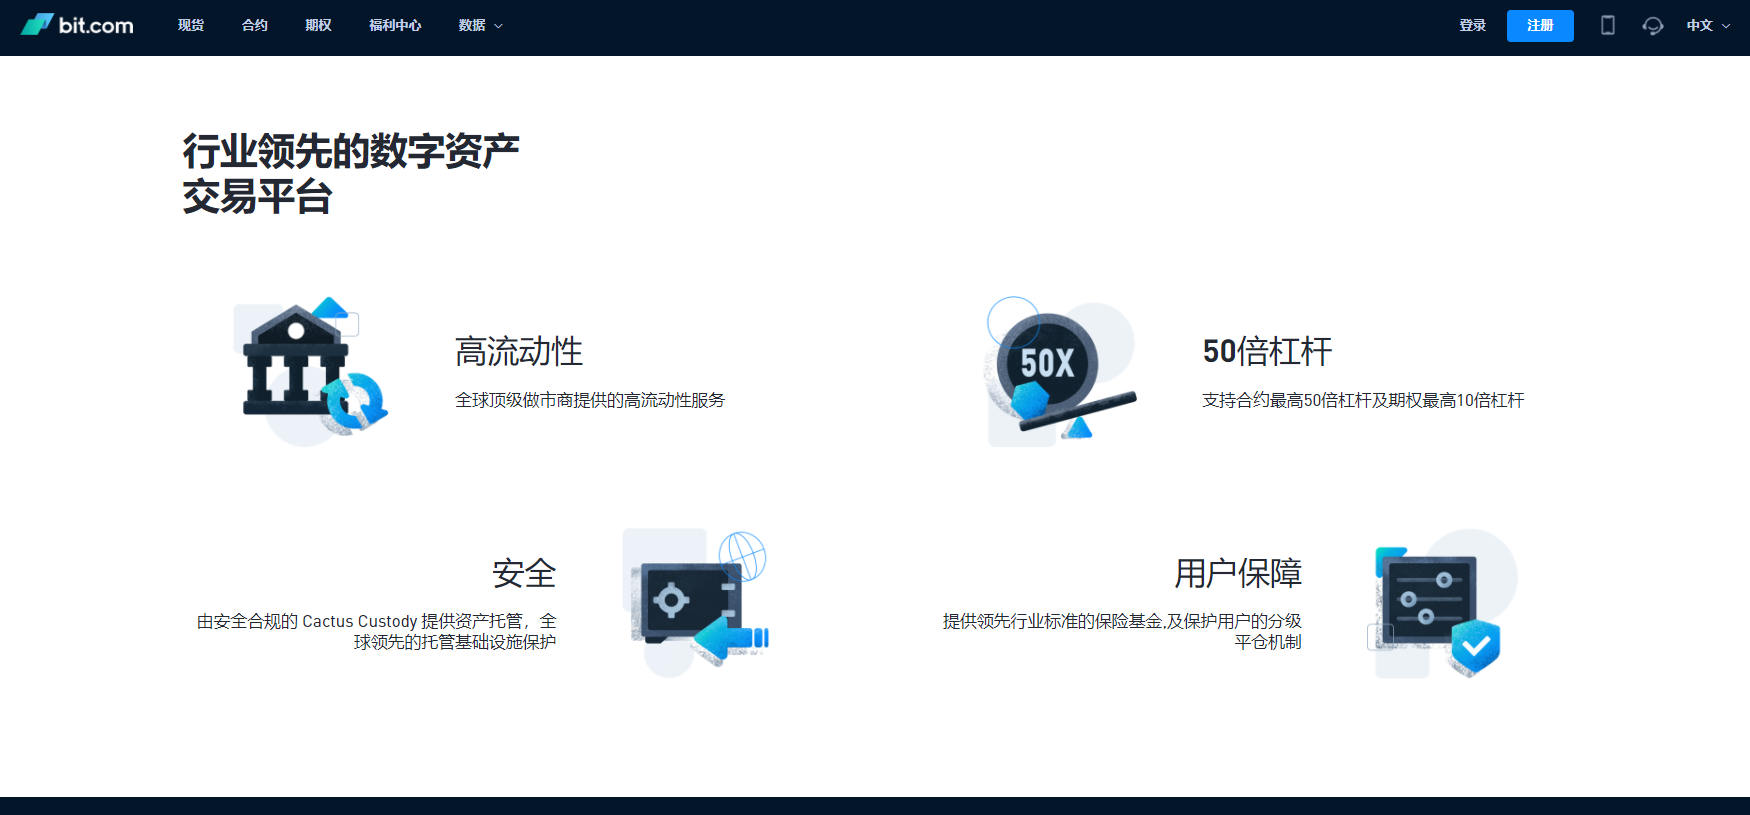Select the 安全 heading
This screenshot has width=1750, height=815.
click(x=524, y=573)
